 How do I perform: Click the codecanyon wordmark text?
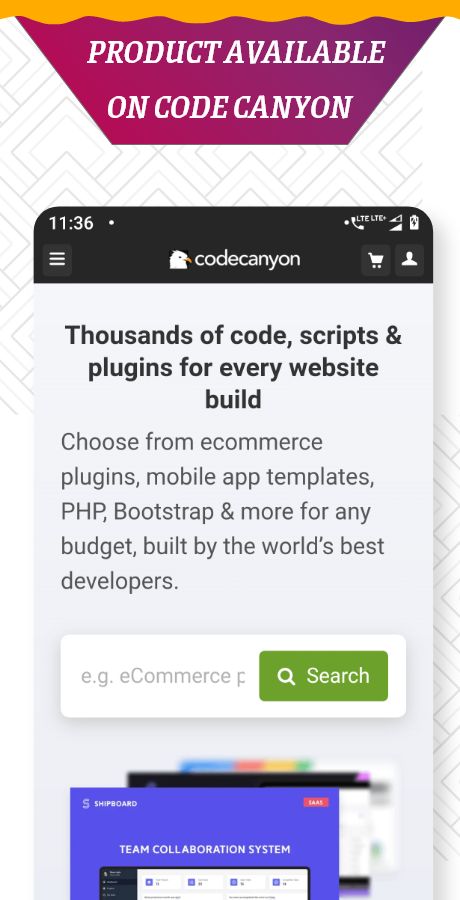click(248, 260)
